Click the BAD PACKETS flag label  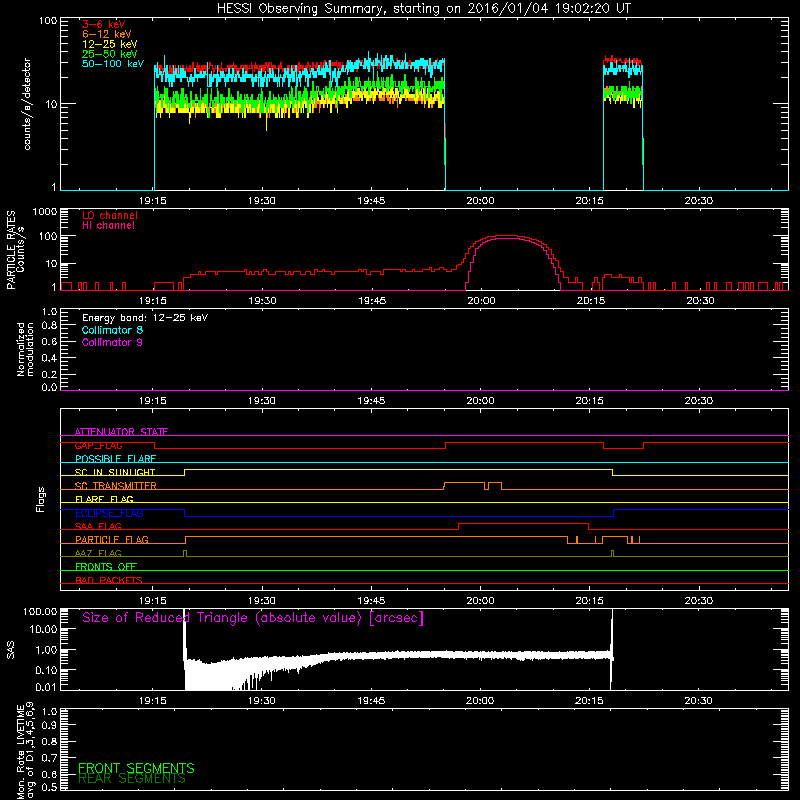click(x=109, y=580)
